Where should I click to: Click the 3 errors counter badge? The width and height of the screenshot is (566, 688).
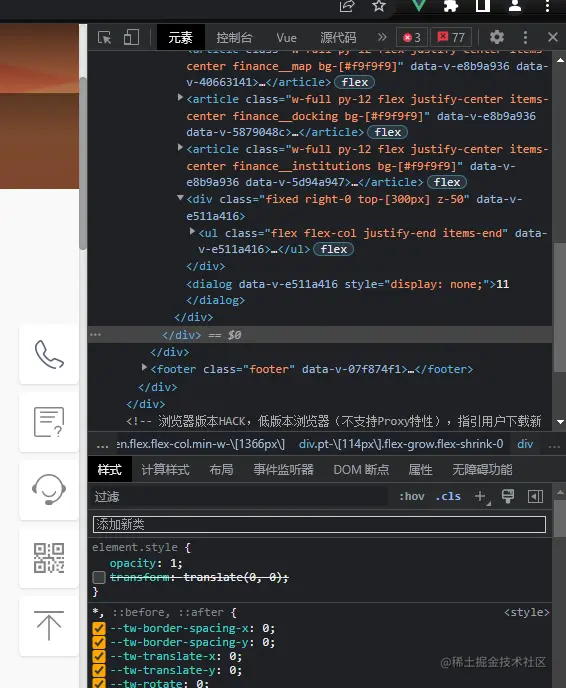tap(412, 38)
